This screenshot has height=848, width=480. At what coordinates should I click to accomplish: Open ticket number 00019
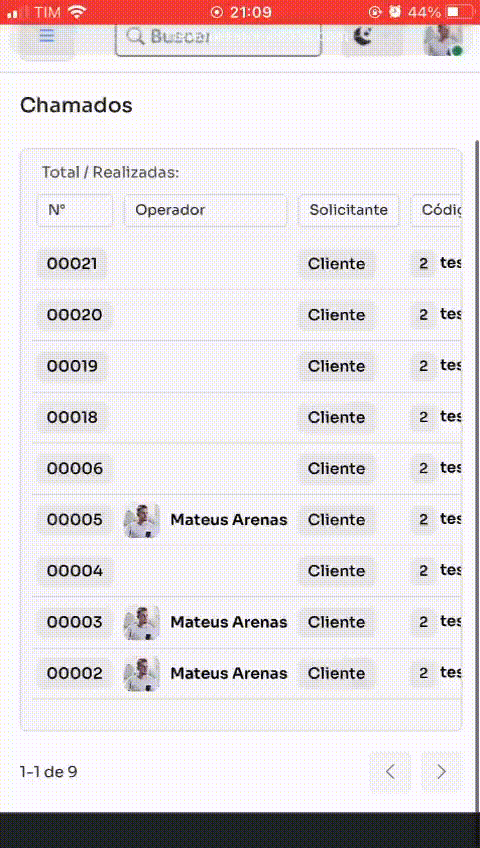(x=72, y=366)
